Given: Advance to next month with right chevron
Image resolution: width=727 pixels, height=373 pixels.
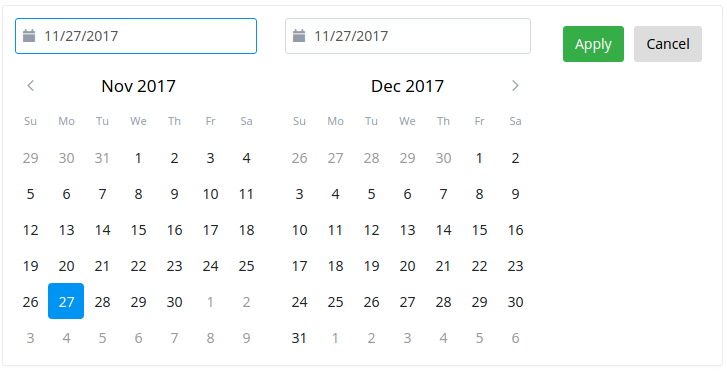Looking at the screenshot, I should pos(515,86).
